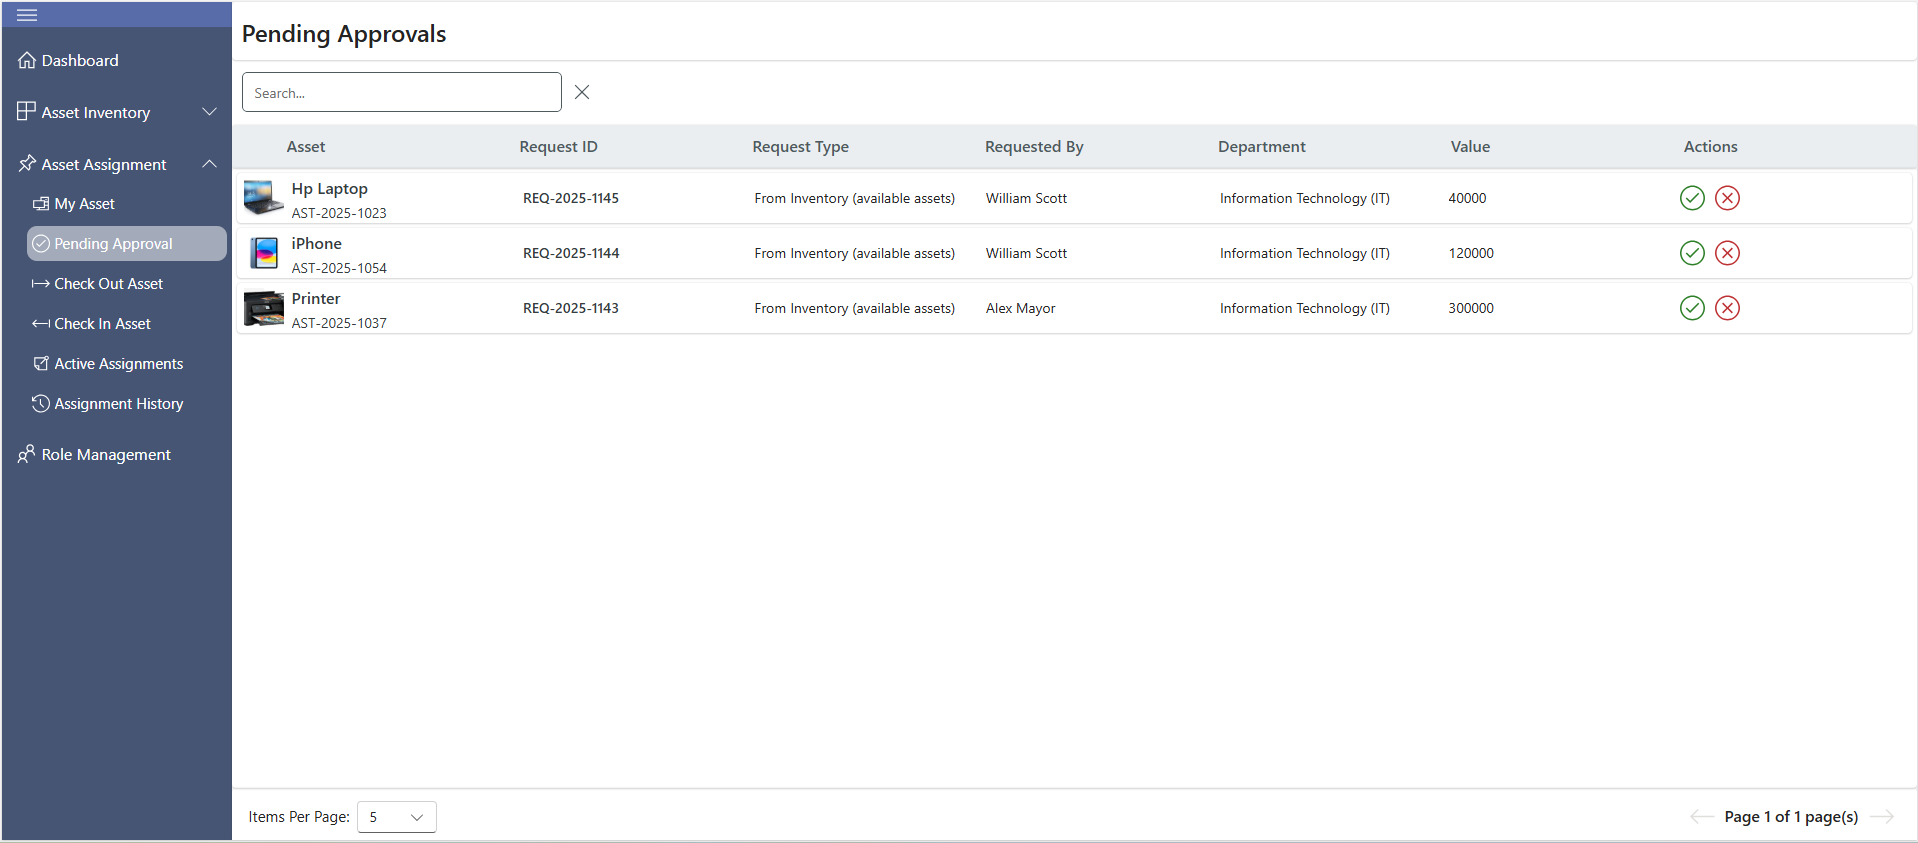Reject the Printer request REQ-2025-1143
The image size is (1918, 843).
(1727, 308)
